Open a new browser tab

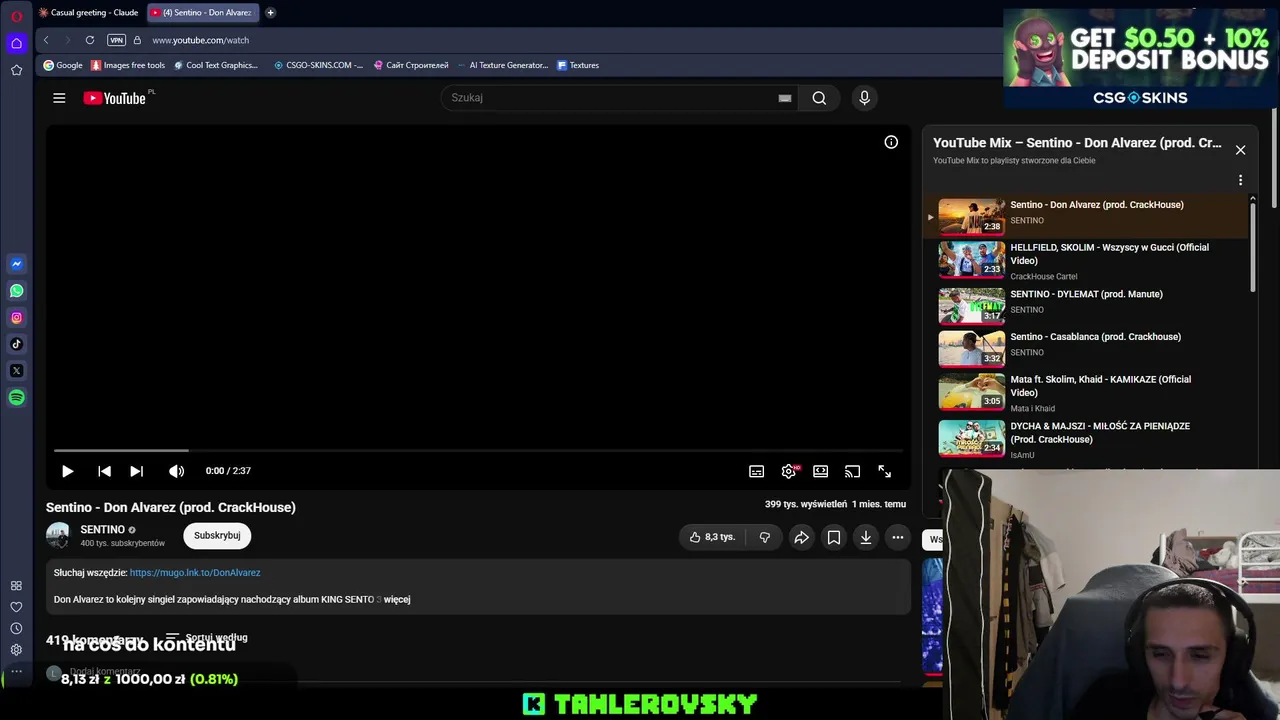click(x=270, y=12)
